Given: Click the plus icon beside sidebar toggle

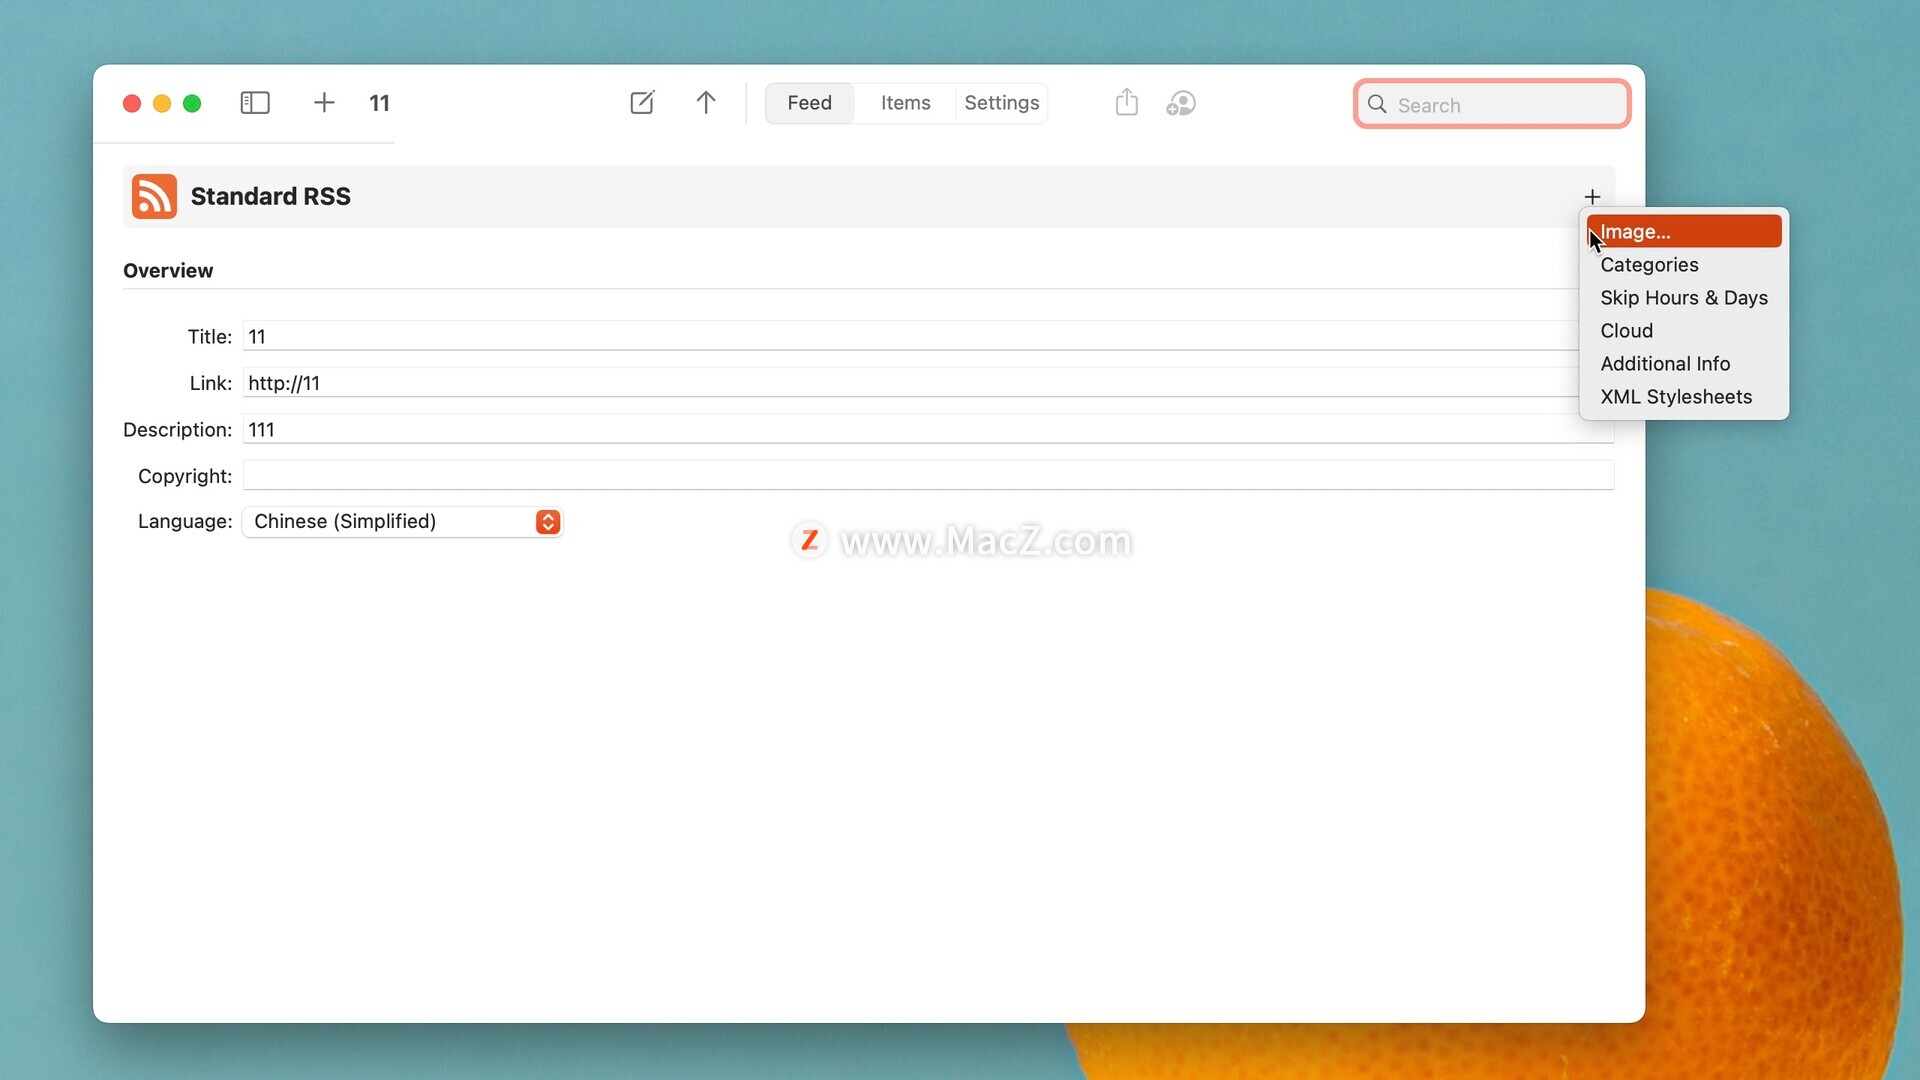Looking at the screenshot, I should pos(324,103).
